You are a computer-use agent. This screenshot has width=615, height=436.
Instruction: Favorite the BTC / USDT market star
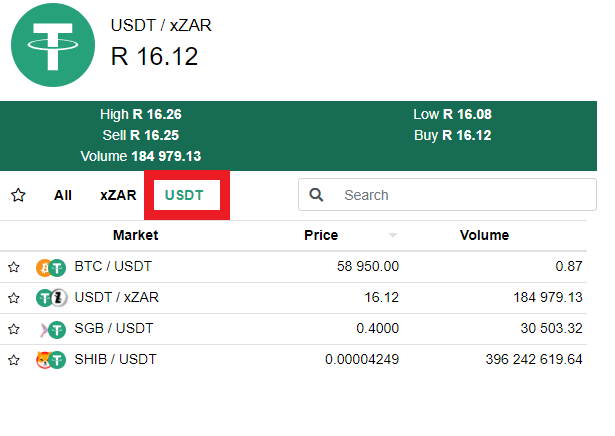(14, 267)
